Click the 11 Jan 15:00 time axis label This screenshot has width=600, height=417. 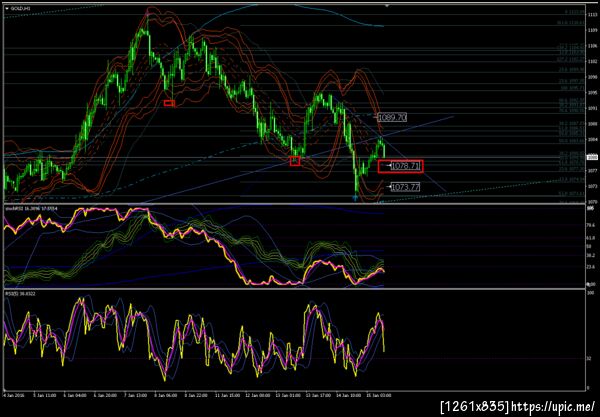point(227,395)
